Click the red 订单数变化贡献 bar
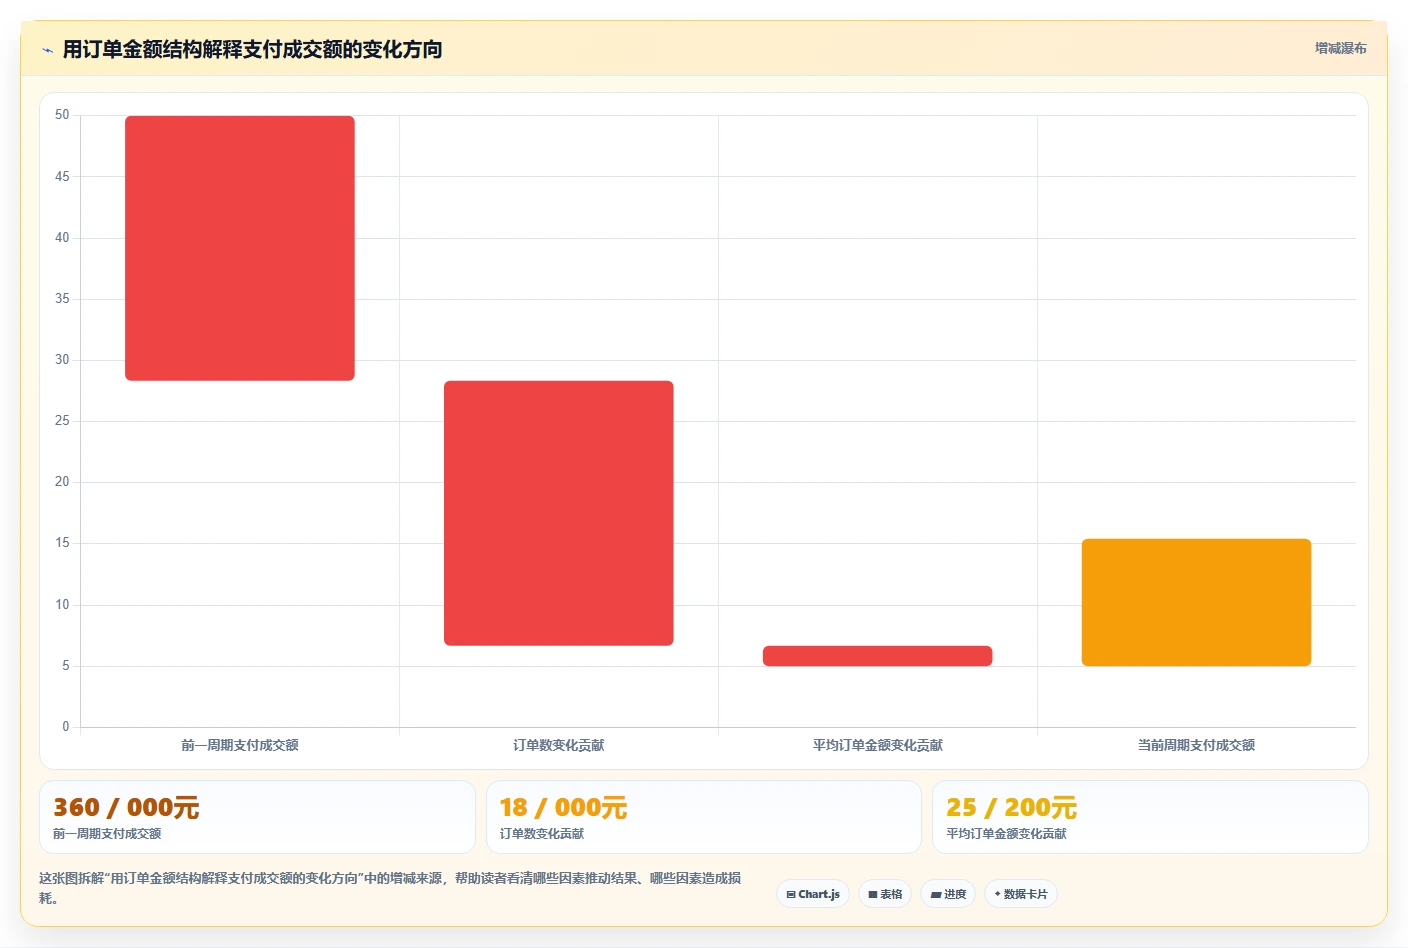The image size is (1408, 948). click(559, 513)
